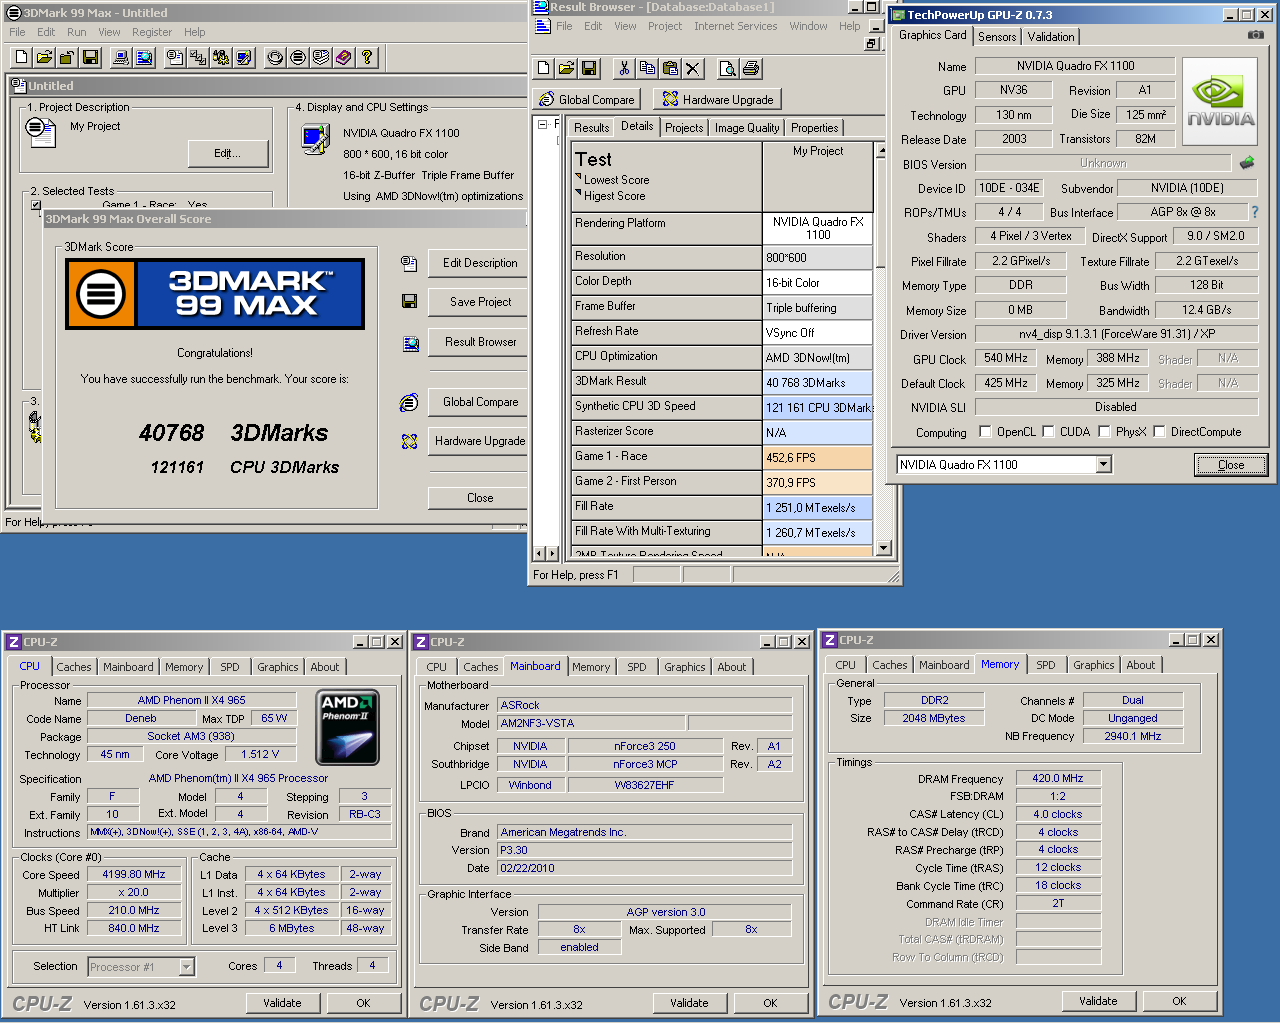Viewport: 1280px width, 1024px height.
Task: Open the Run menu in 3DMark 99 Max
Action: point(77,32)
